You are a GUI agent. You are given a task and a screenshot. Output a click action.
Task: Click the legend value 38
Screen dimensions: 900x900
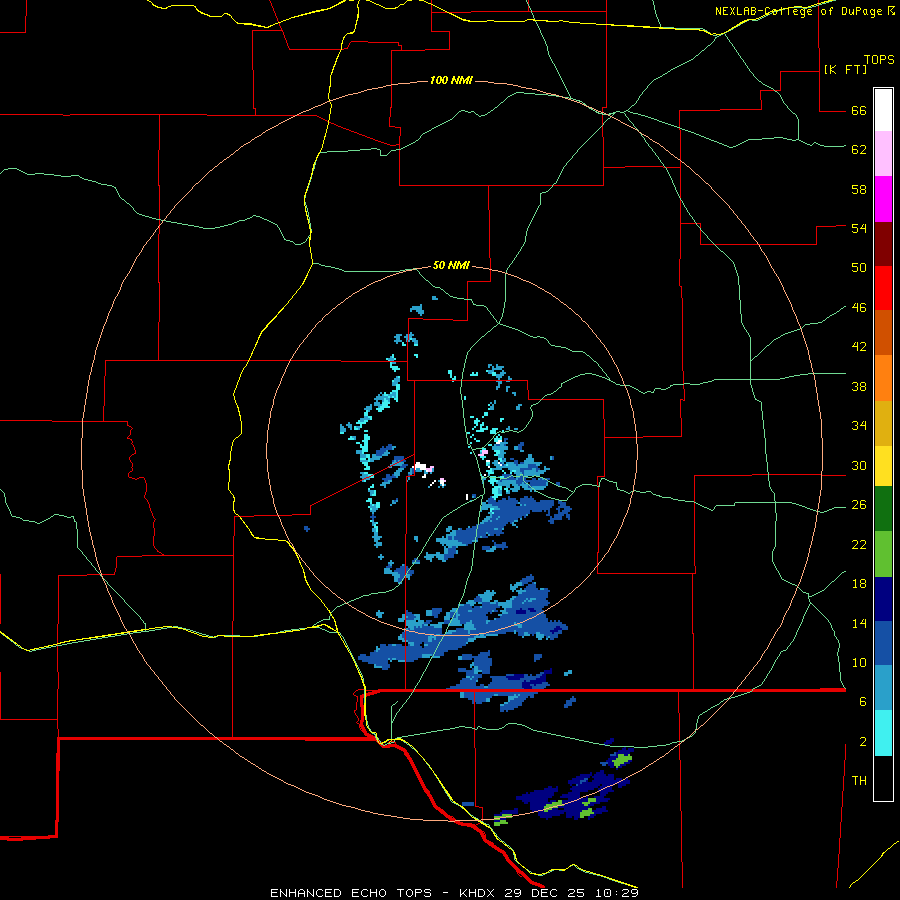click(859, 386)
